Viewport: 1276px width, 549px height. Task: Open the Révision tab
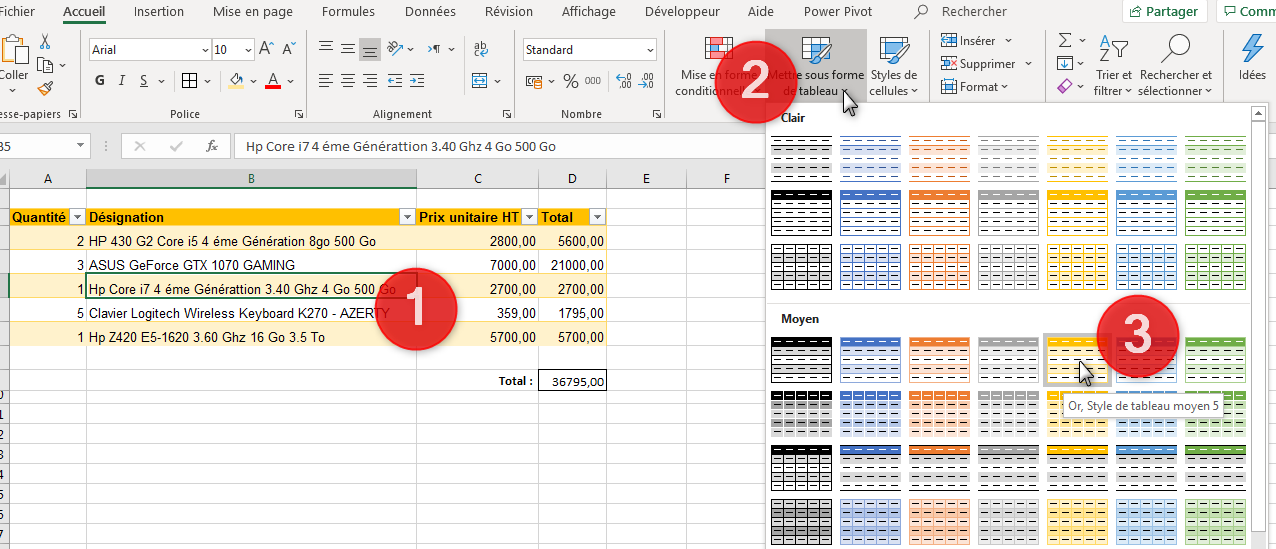point(509,12)
